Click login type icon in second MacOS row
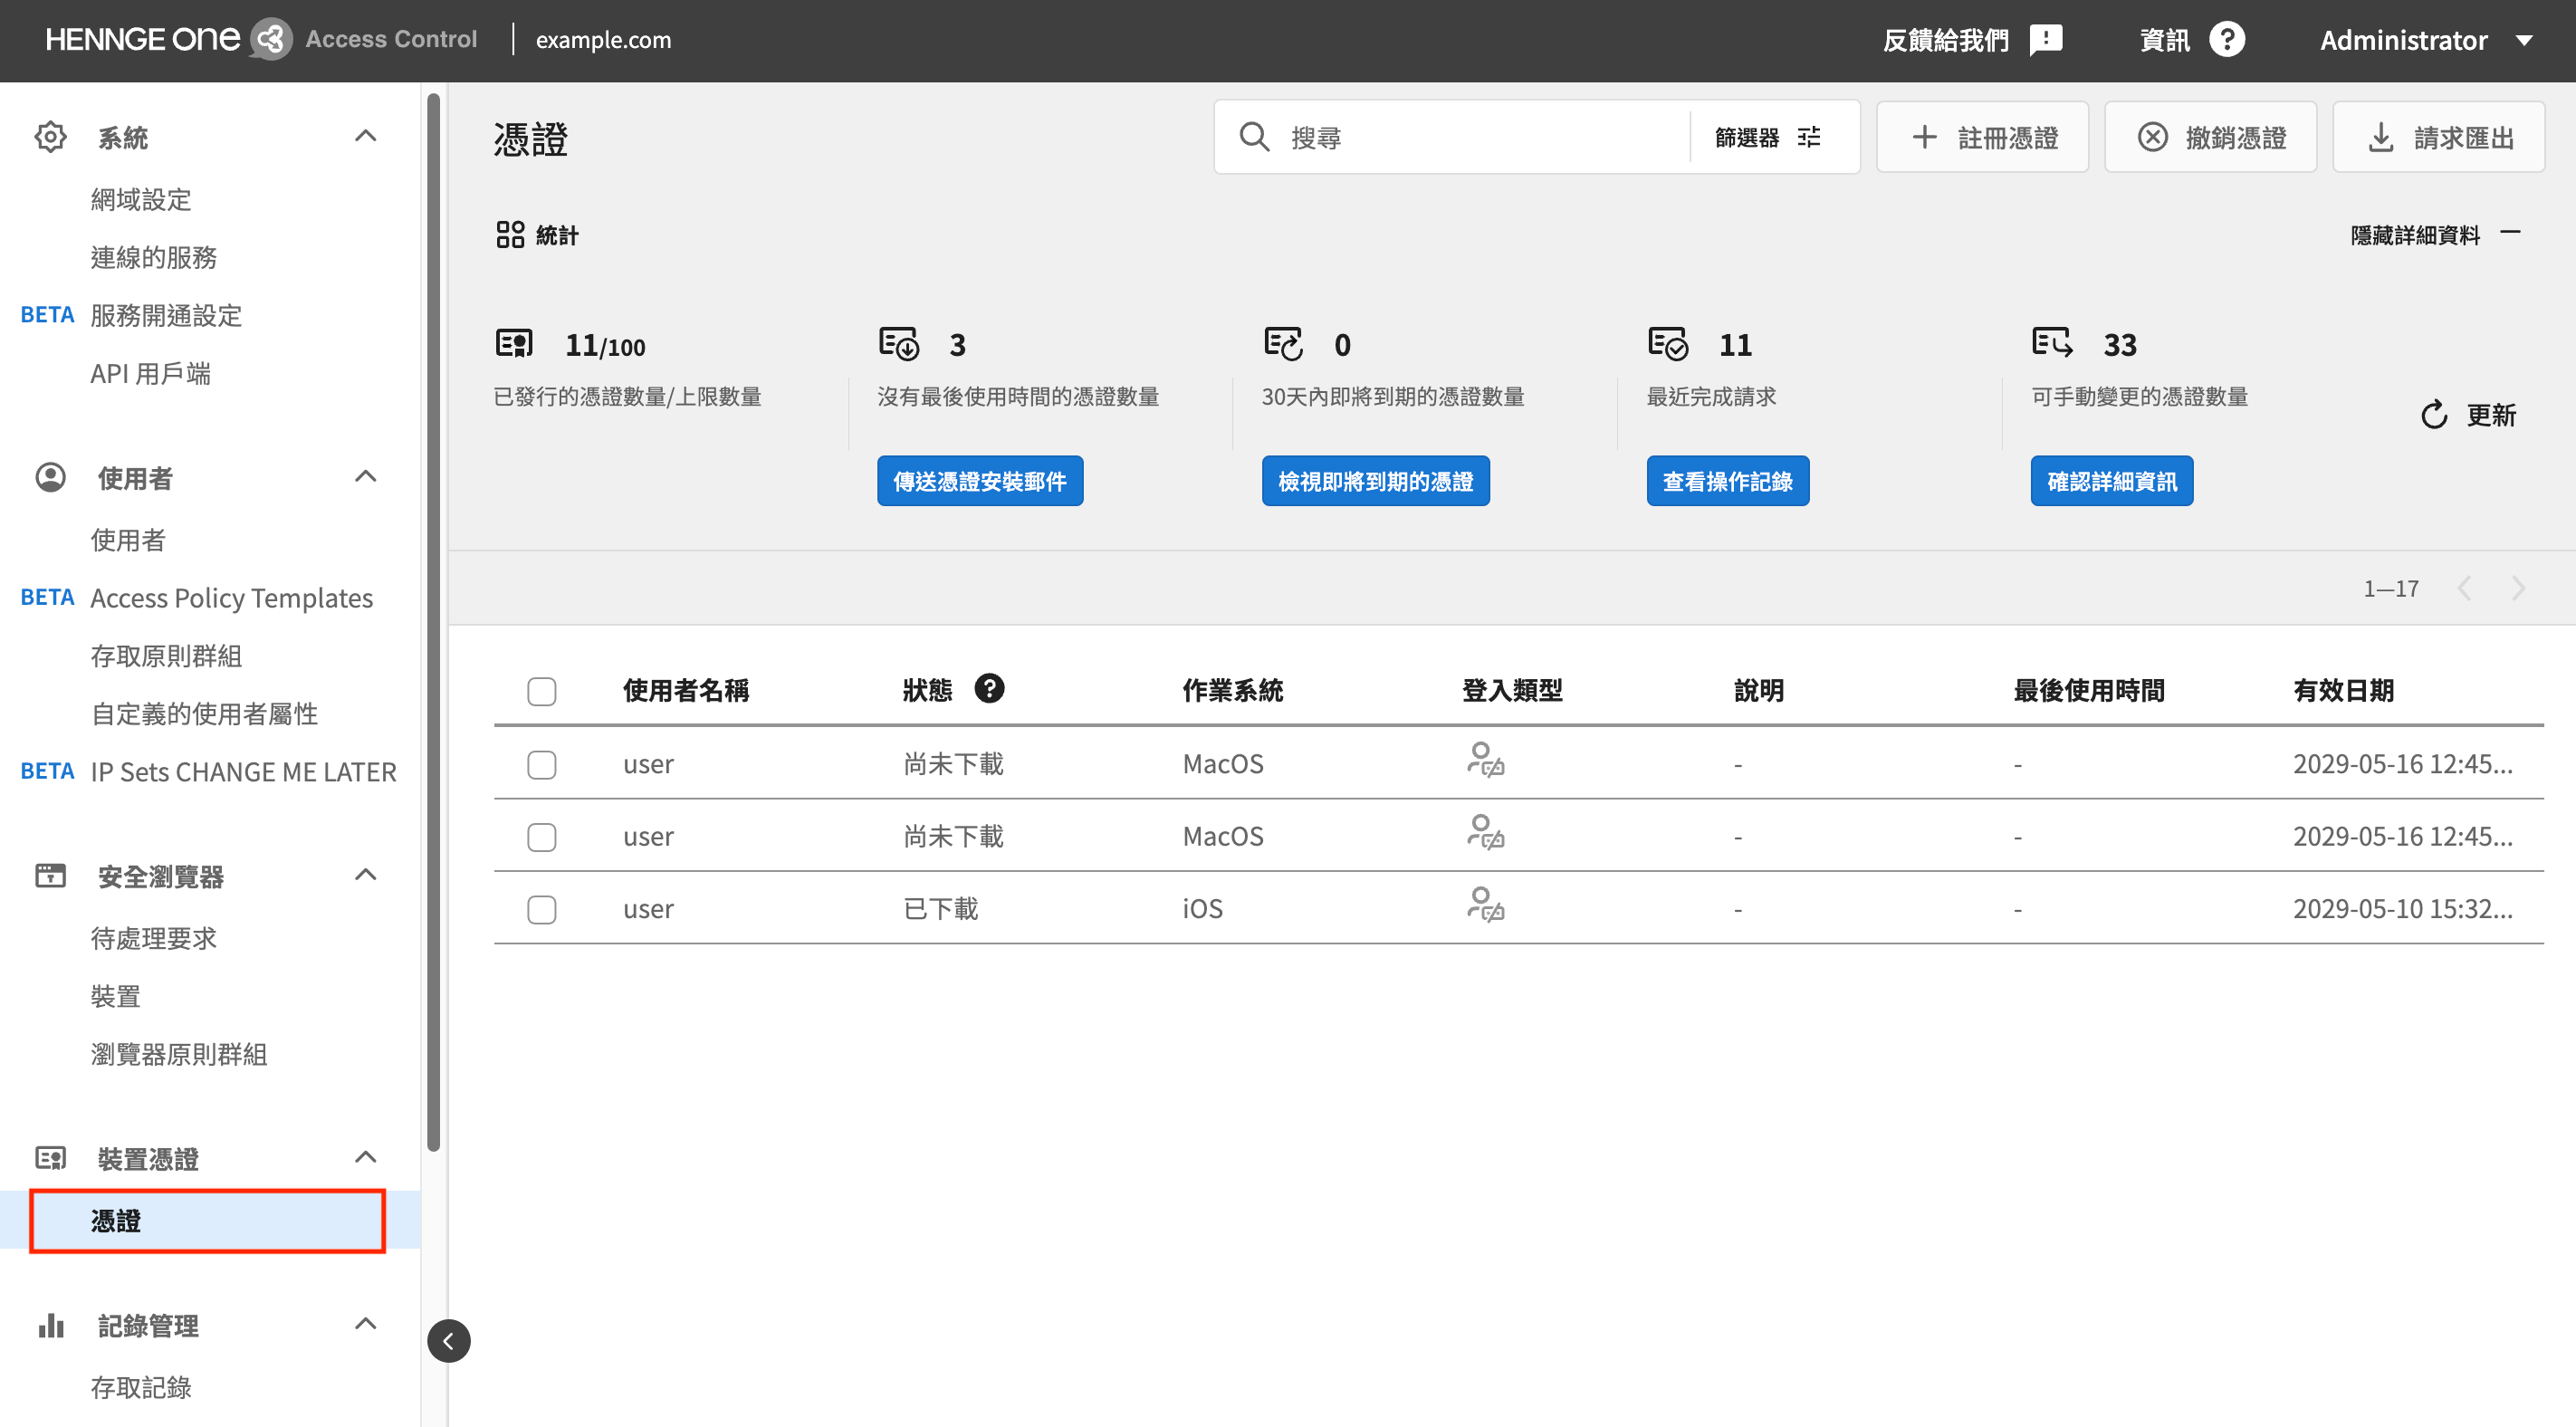The width and height of the screenshot is (2576, 1427). 1485,832
